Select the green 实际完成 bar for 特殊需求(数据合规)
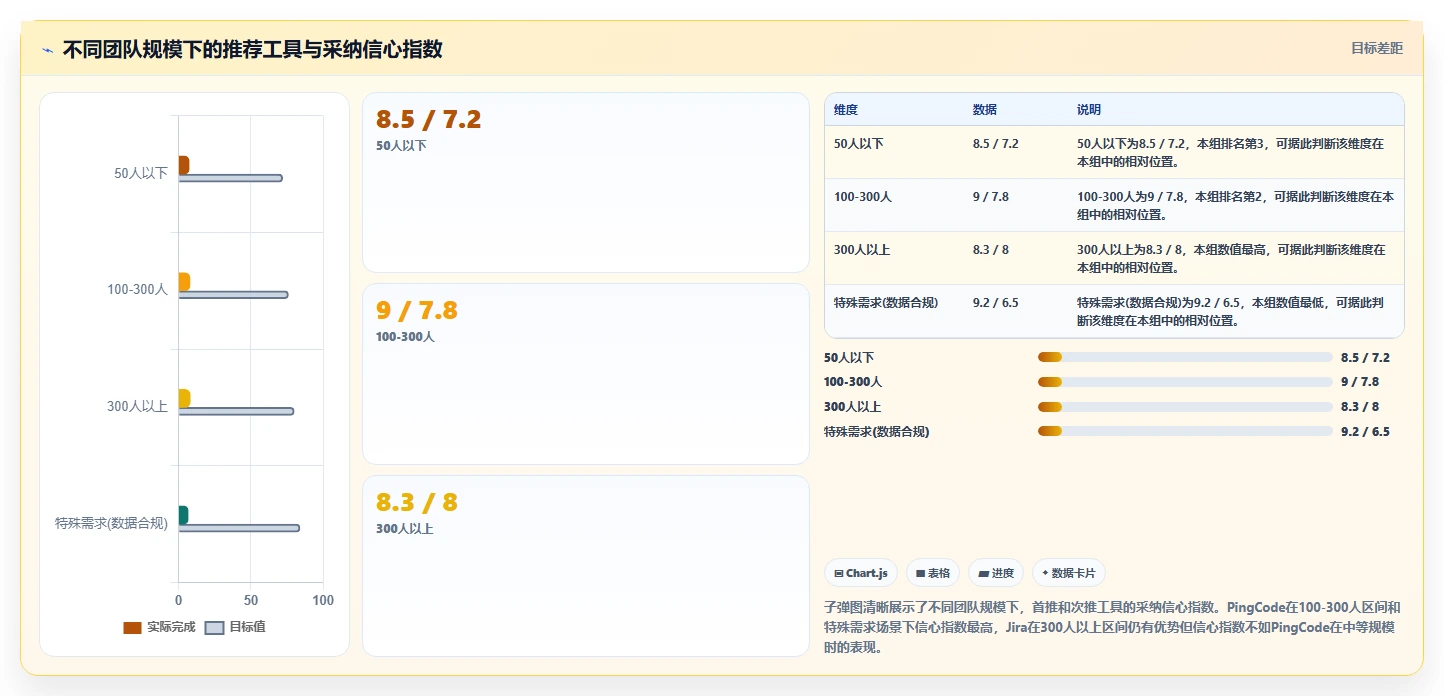This screenshot has width=1444, height=696. tap(183, 515)
